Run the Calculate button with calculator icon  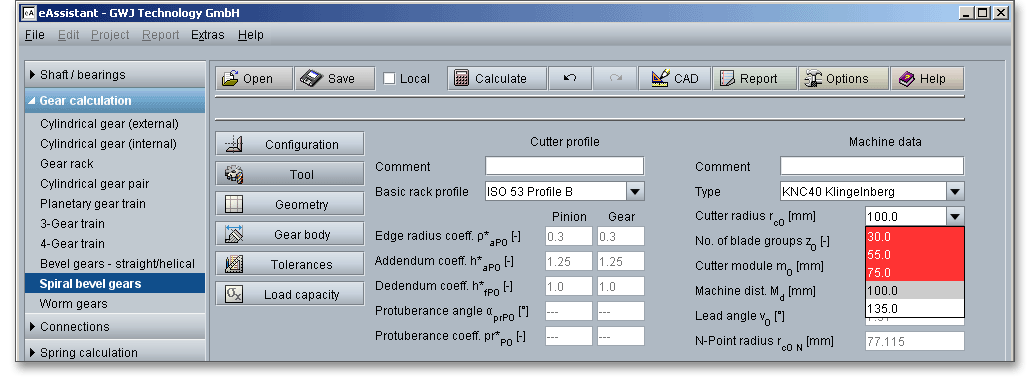tap(497, 78)
